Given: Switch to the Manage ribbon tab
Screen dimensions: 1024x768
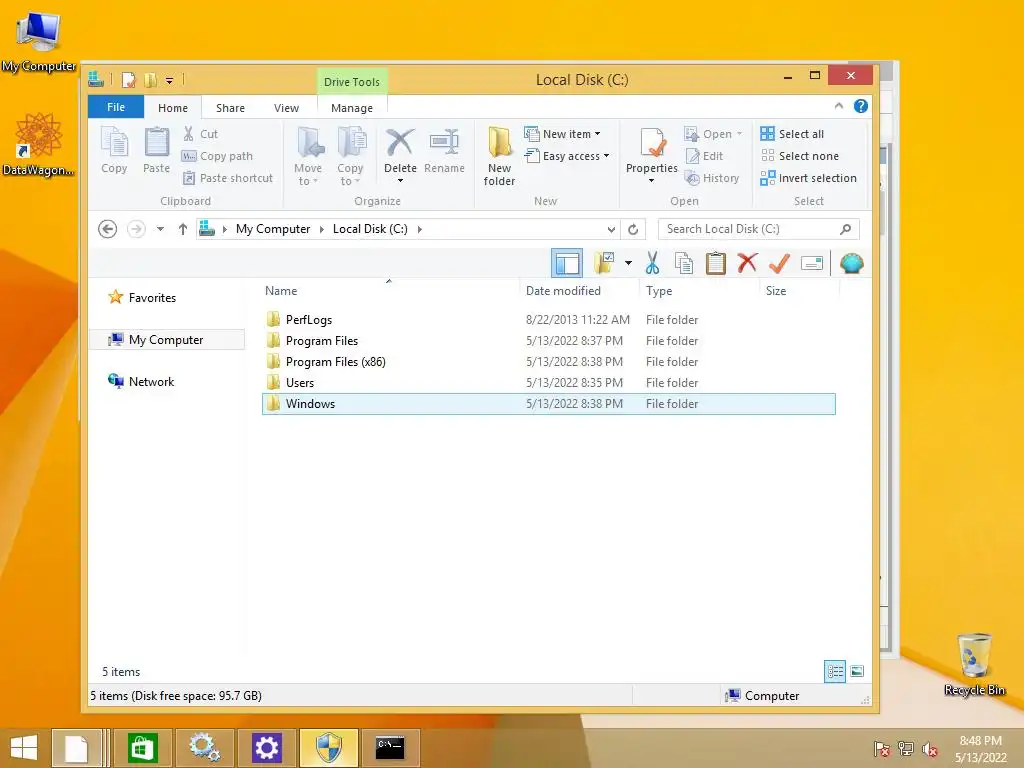Looking at the screenshot, I should click(352, 108).
